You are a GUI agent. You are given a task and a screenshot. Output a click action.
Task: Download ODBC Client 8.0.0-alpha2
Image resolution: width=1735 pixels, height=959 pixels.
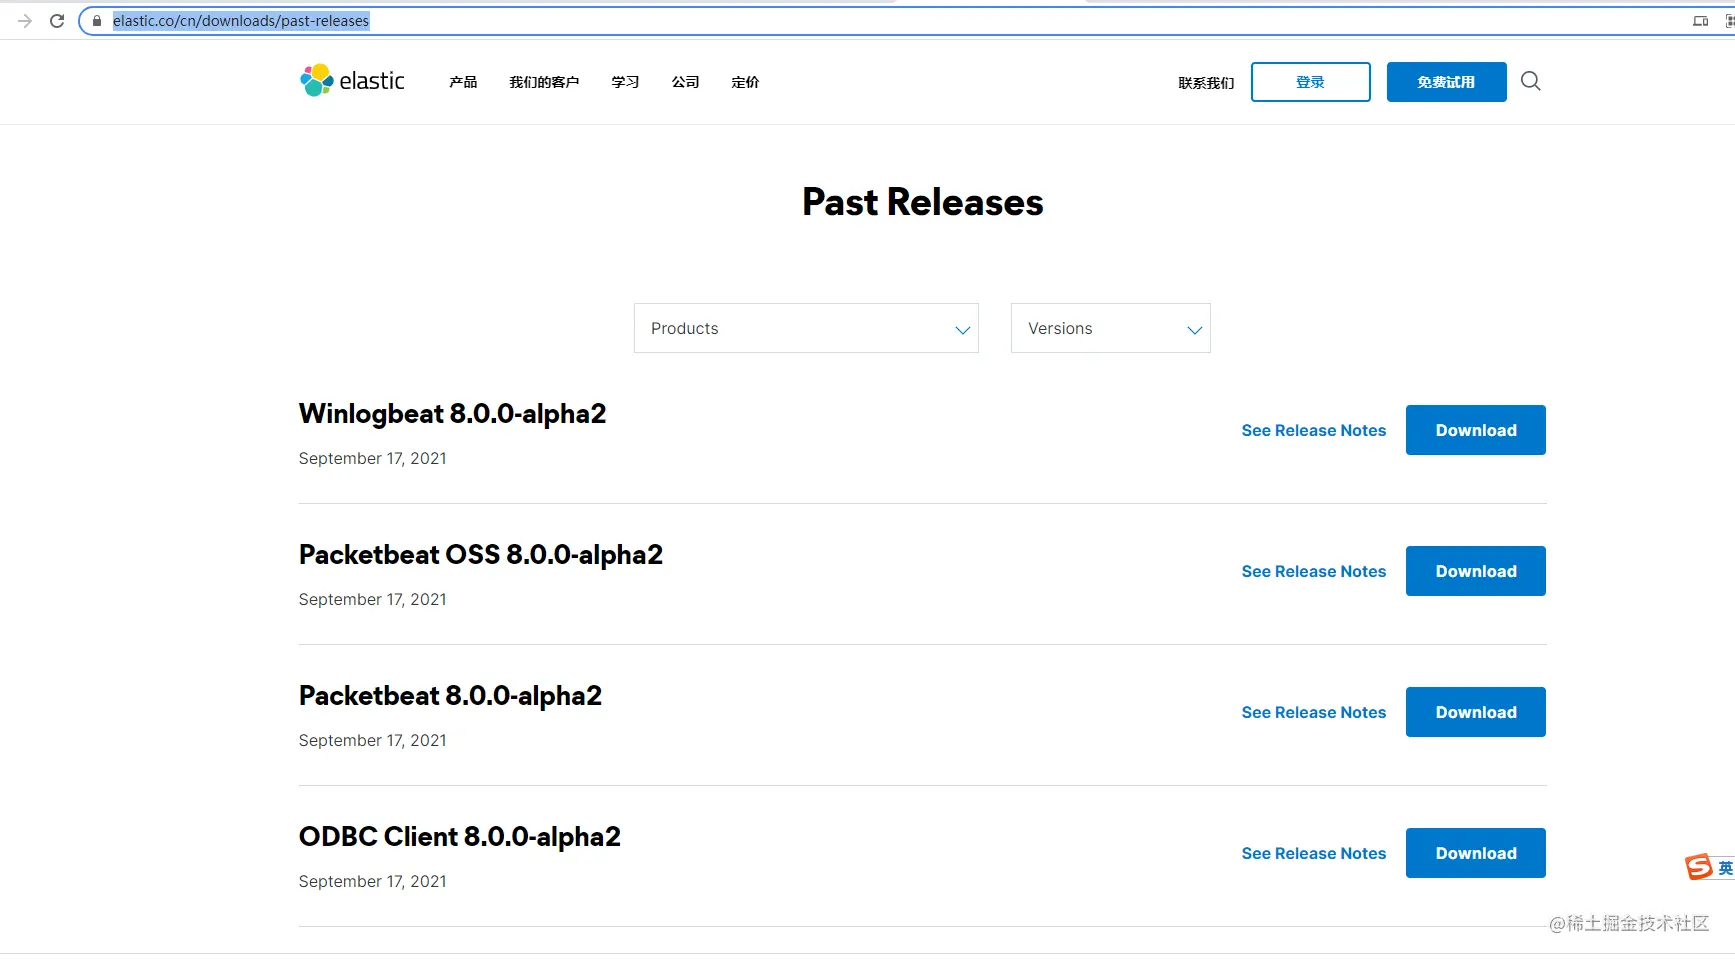pyautogui.click(x=1476, y=853)
